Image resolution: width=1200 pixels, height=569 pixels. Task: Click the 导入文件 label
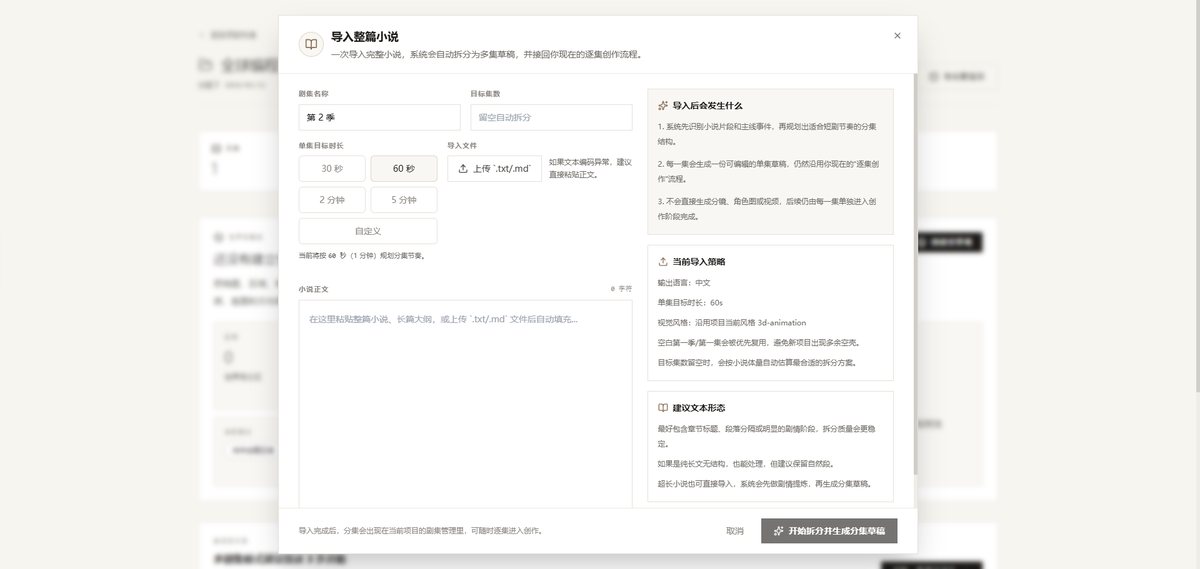point(462,145)
